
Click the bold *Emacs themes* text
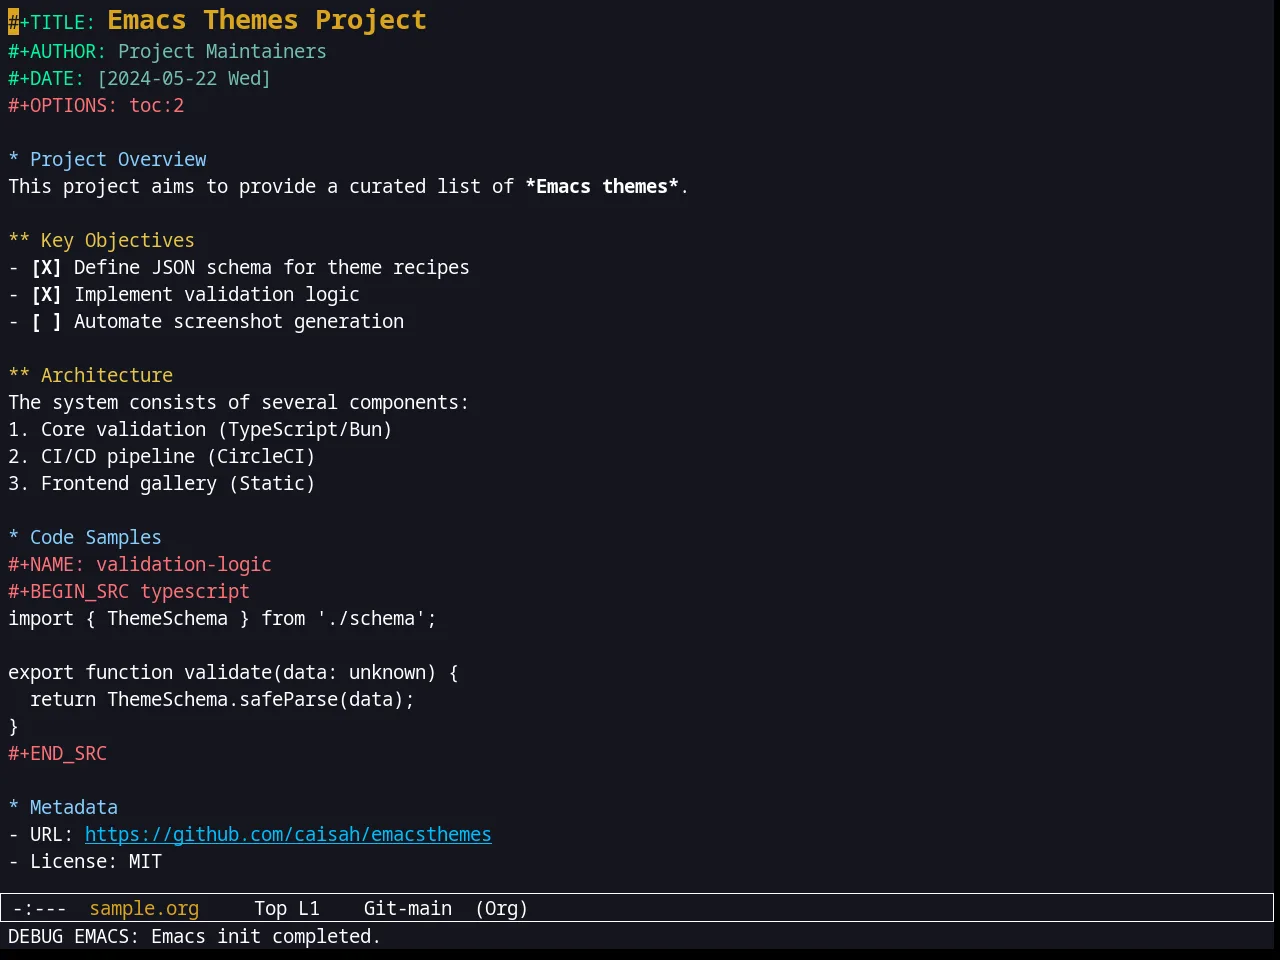pyautogui.click(x=602, y=187)
